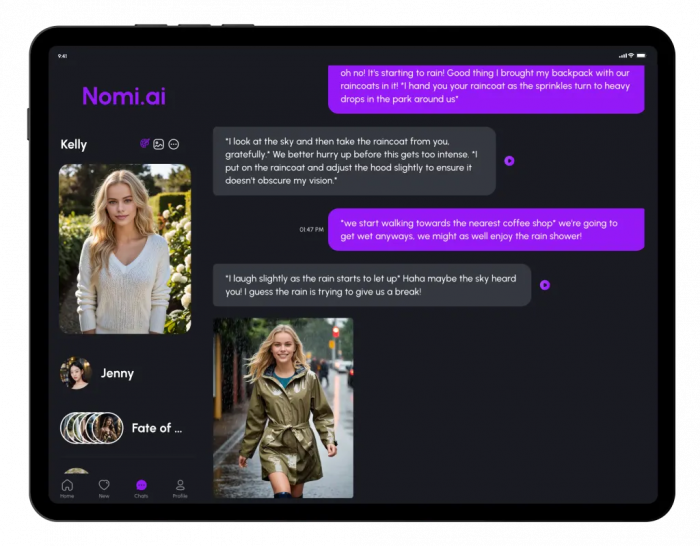
Task: Click the purple leaf icon beside Kelly
Action: click(x=145, y=144)
